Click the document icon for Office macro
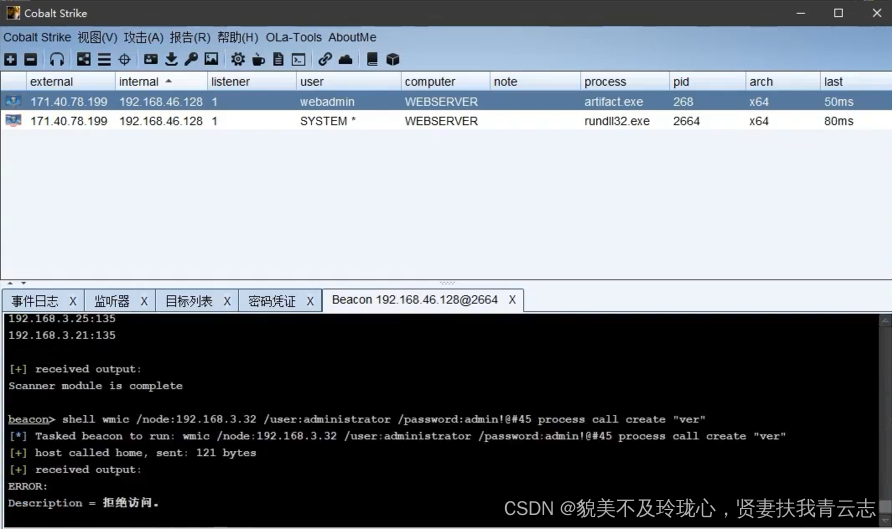 [x=278, y=59]
